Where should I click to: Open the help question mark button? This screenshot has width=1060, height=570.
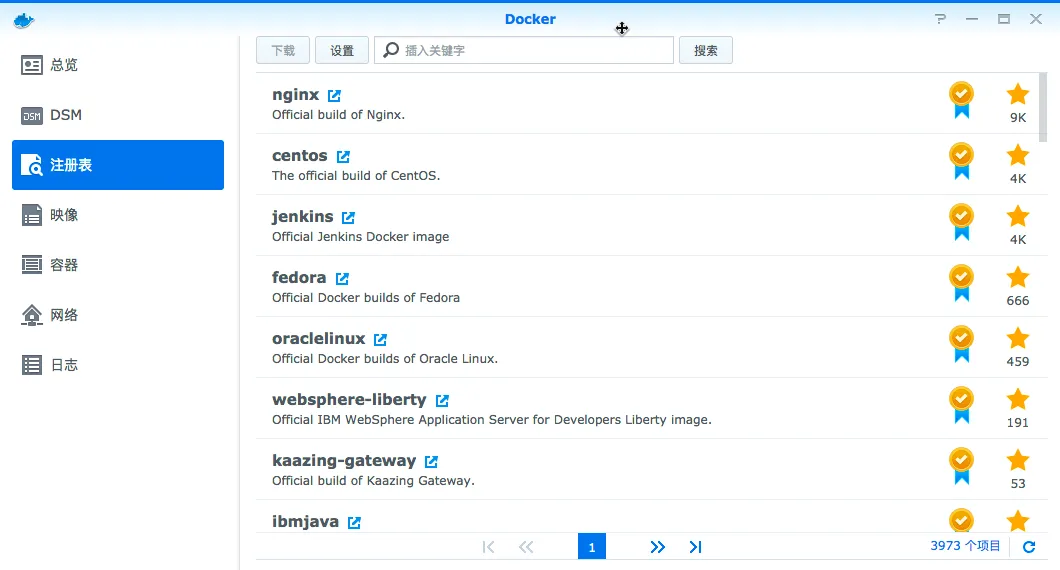(x=940, y=19)
